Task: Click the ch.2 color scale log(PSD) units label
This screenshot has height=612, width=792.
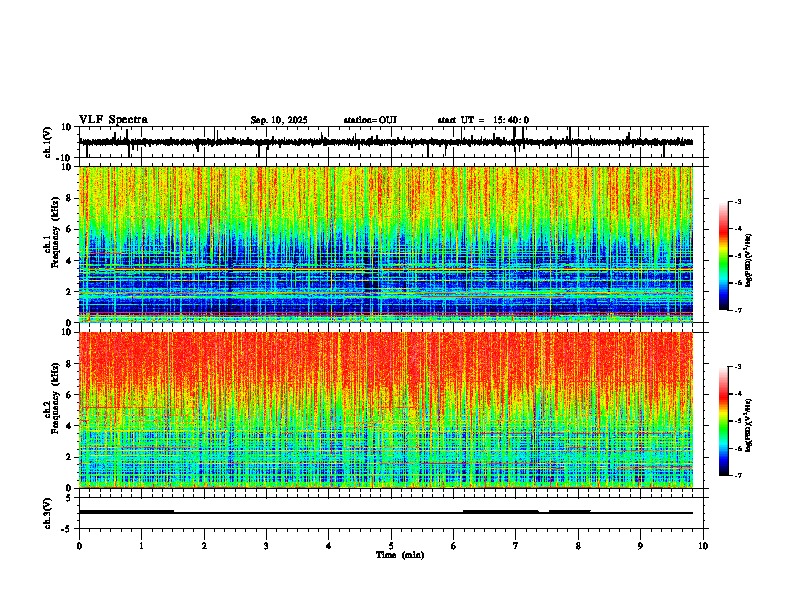Action: (749, 425)
